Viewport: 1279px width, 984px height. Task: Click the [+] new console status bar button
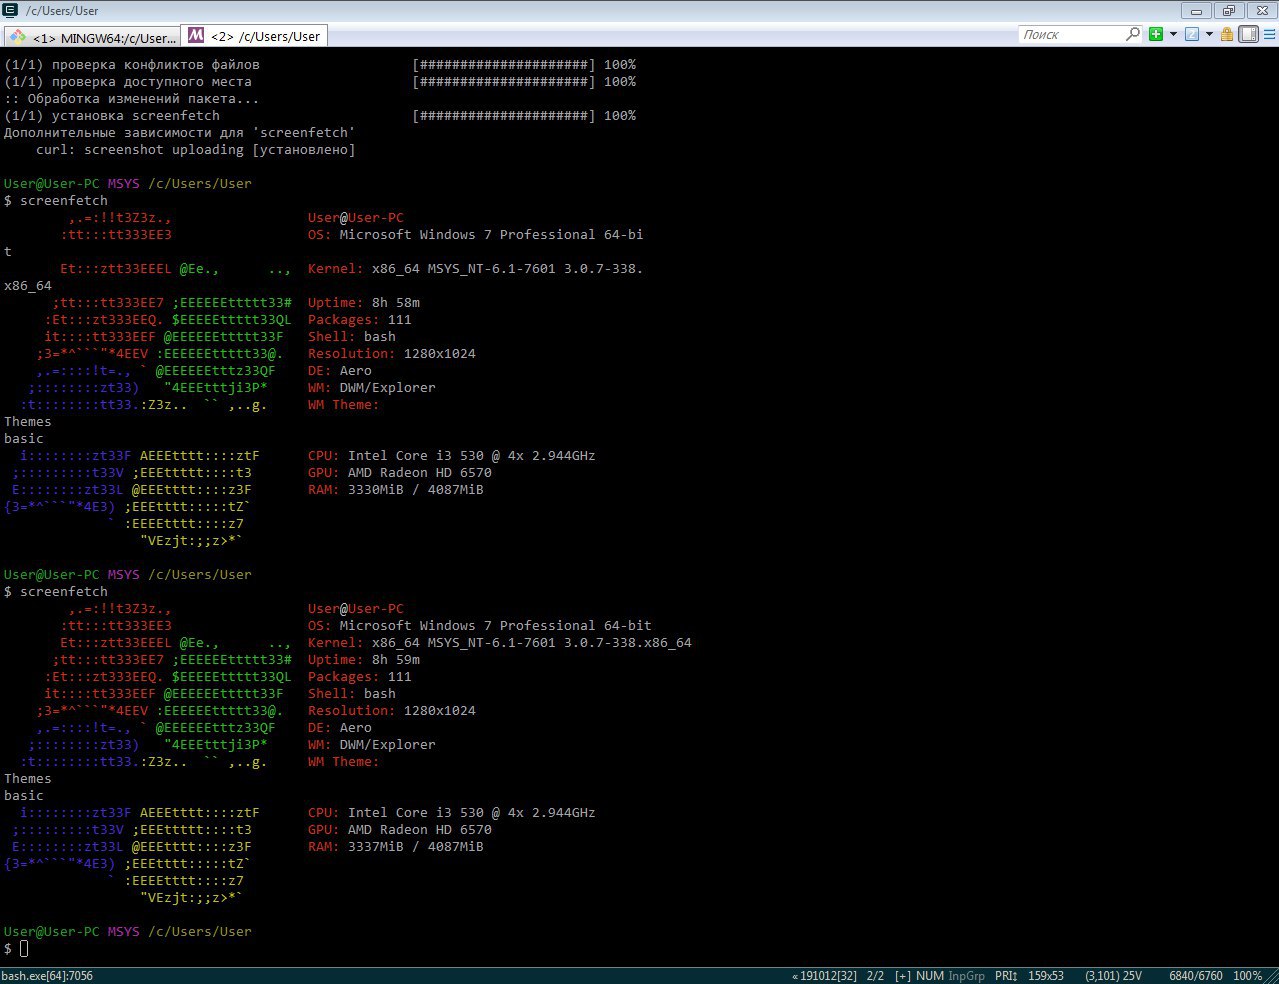[x=902, y=976]
